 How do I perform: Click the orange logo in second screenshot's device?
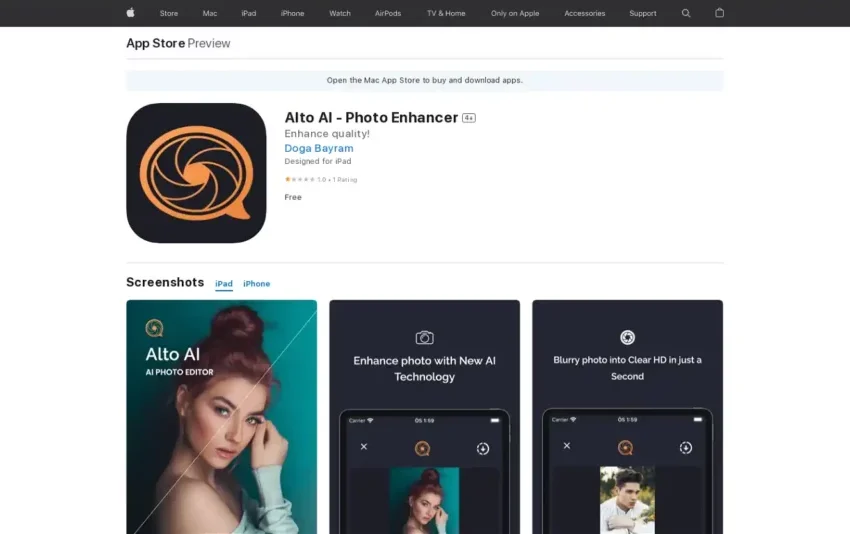pyautogui.click(x=422, y=448)
